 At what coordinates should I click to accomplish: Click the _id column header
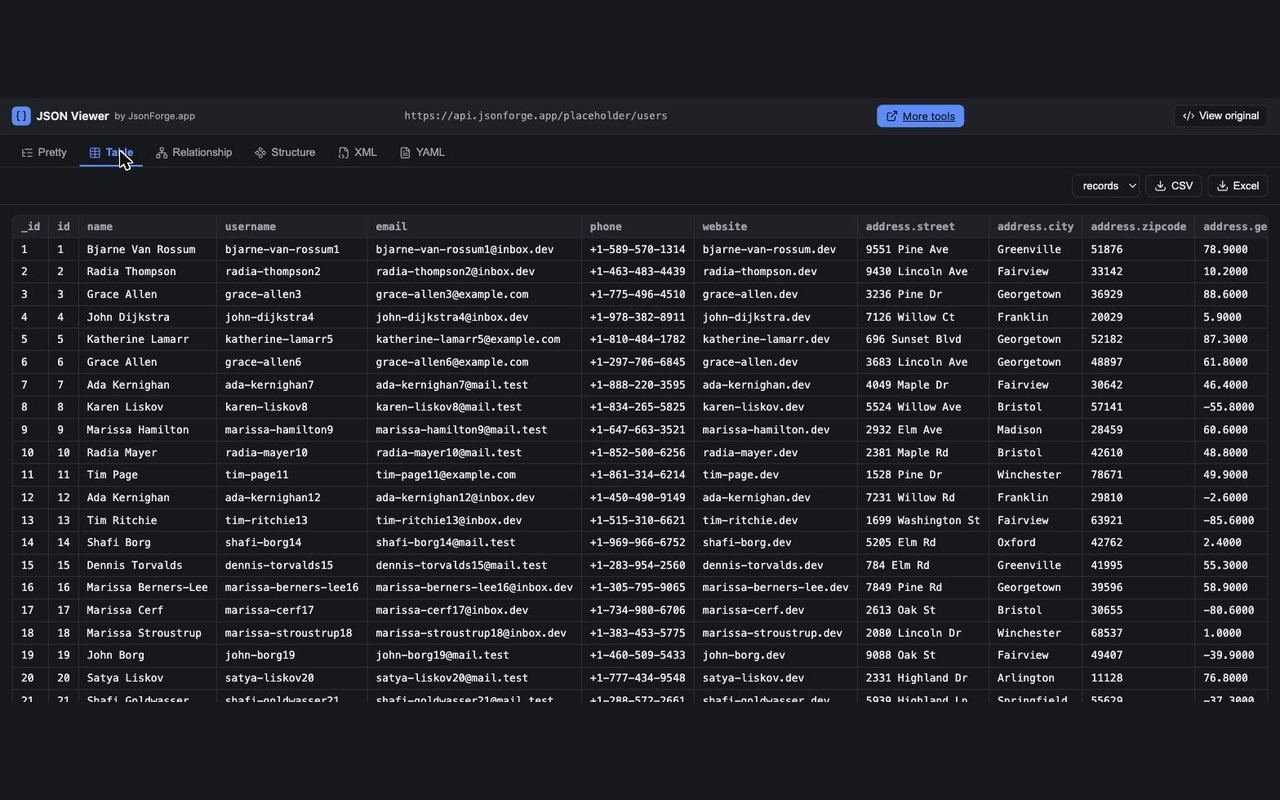coord(31,227)
